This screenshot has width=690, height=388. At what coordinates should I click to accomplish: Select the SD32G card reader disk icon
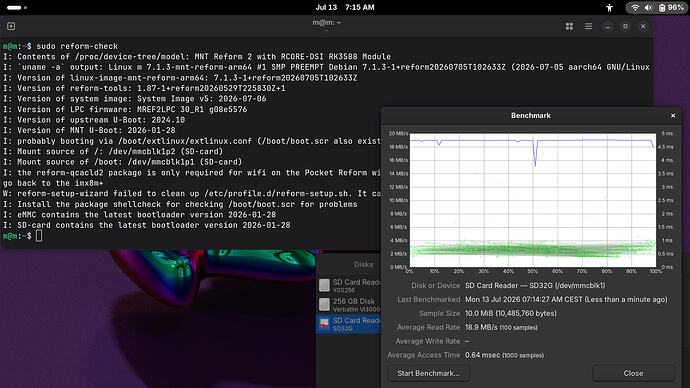[324, 324]
